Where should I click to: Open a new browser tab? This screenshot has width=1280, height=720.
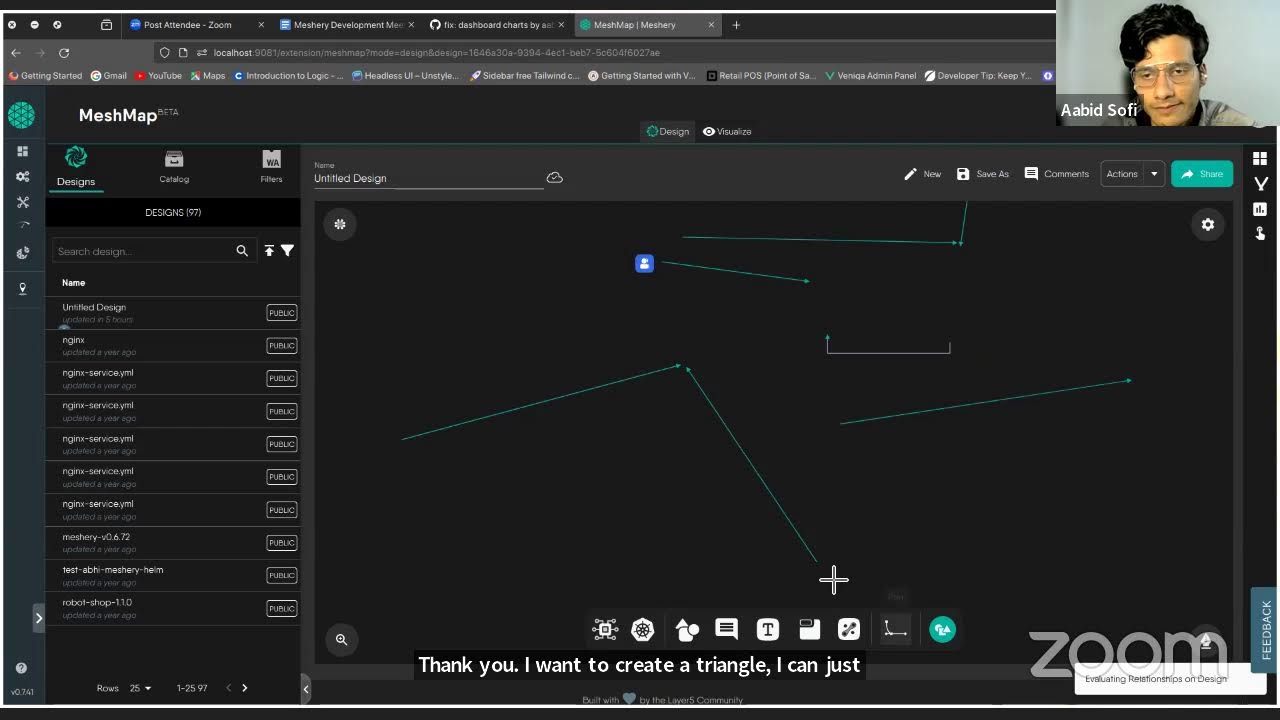(x=736, y=25)
